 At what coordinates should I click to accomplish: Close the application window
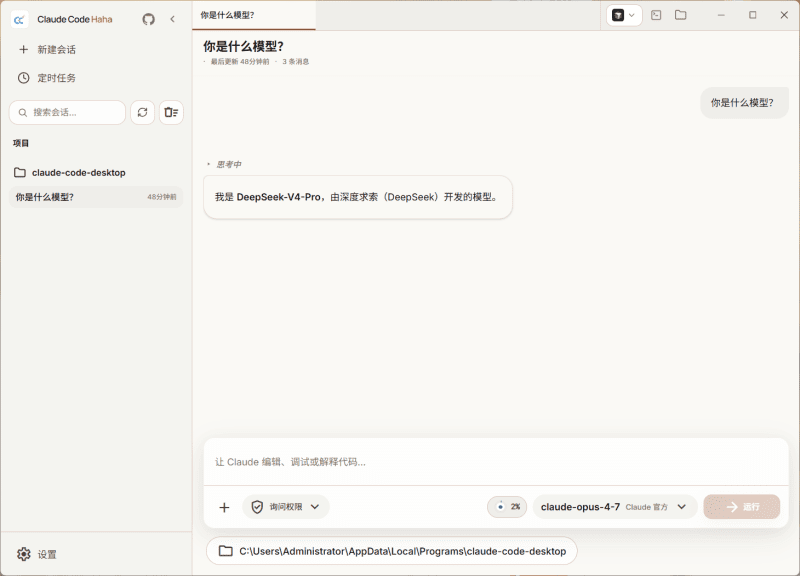pos(784,15)
